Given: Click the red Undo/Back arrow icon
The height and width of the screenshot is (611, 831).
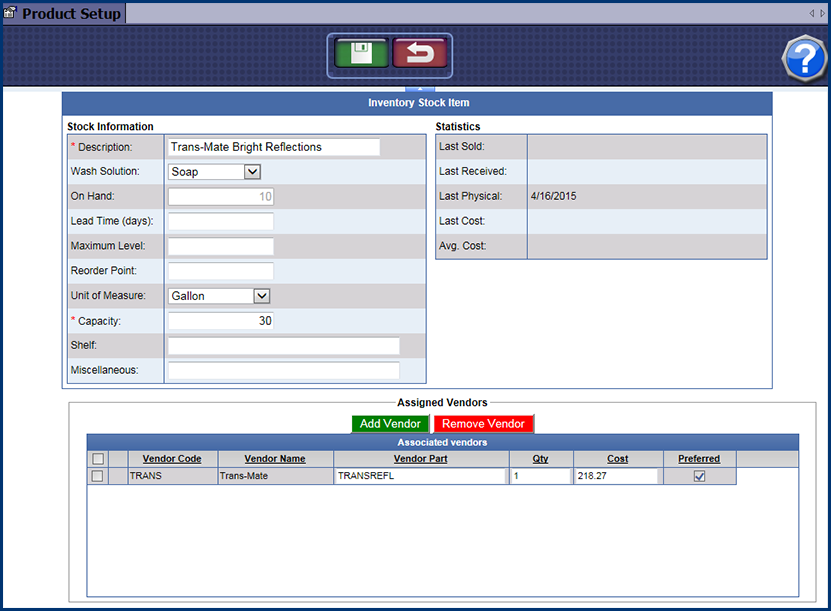Looking at the screenshot, I should (420, 55).
